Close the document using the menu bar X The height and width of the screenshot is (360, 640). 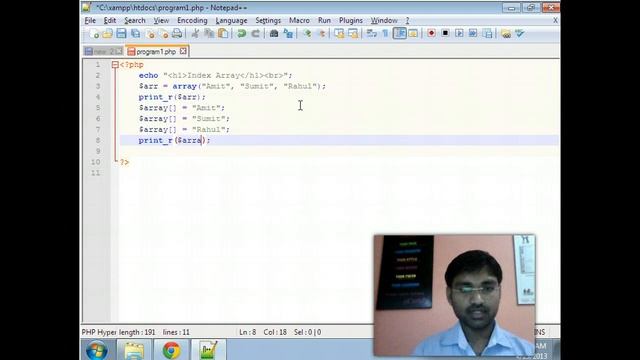tap(556, 20)
